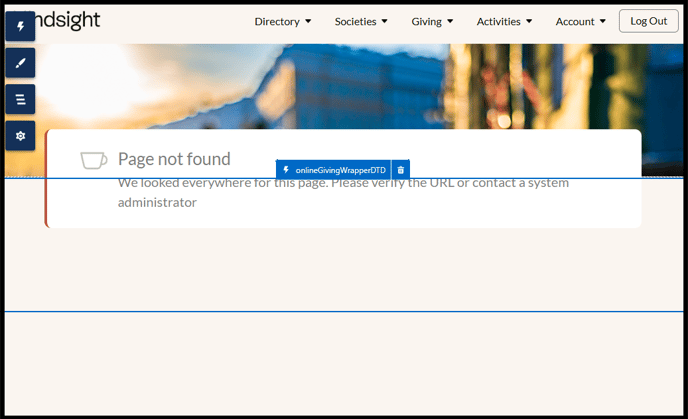Click the arrow next to Account
The image size is (688, 419).
pyautogui.click(x=603, y=21)
